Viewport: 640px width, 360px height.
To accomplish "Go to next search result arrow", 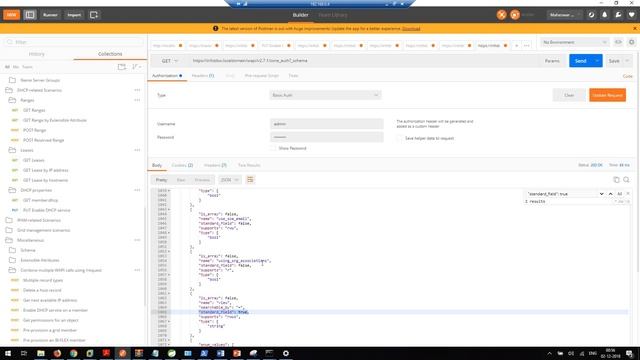I will point(602,194).
